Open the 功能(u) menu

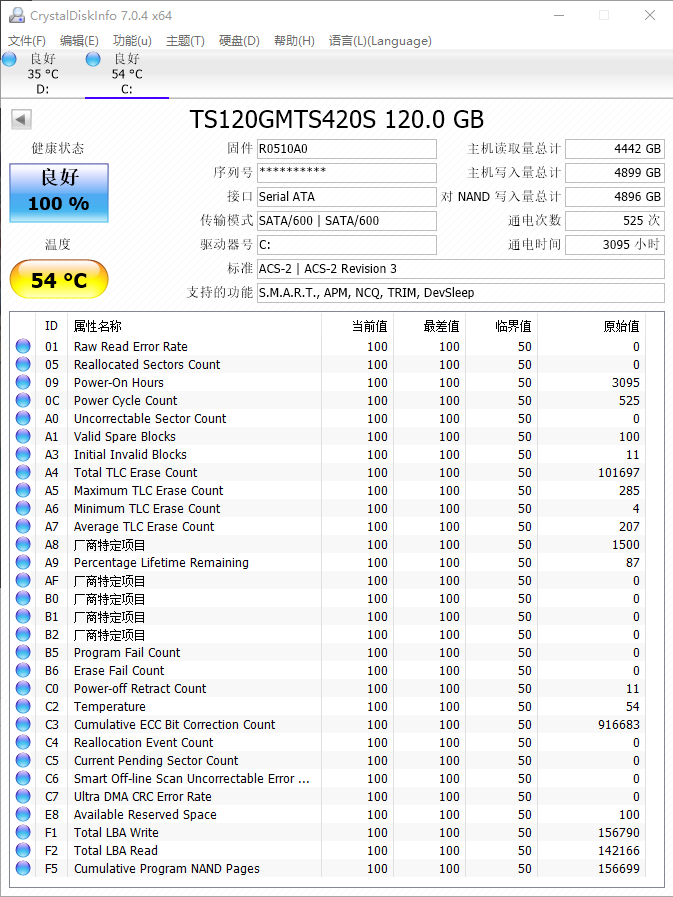pos(132,41)
